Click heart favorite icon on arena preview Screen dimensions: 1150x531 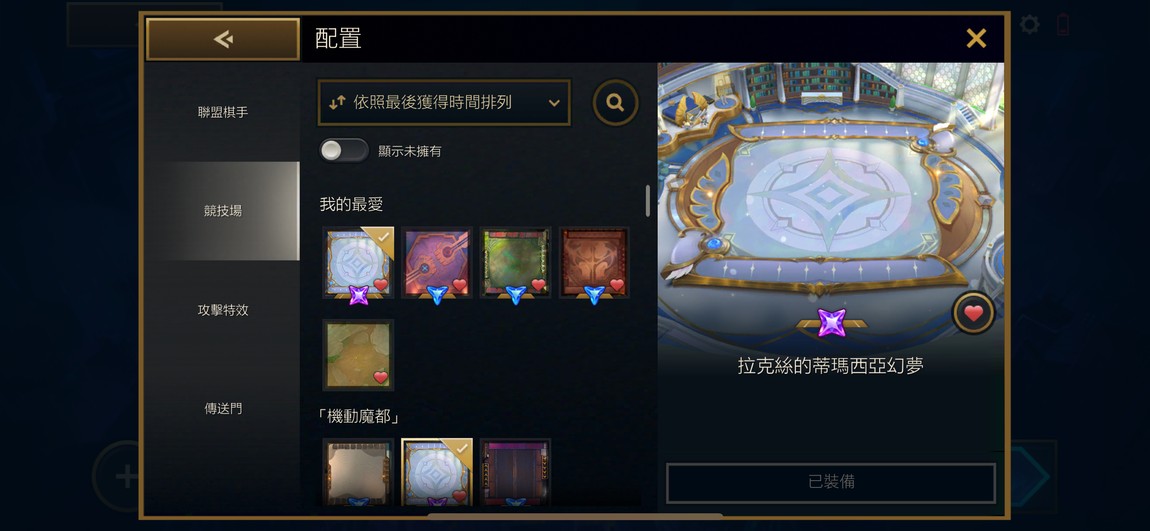tap(973, 314)
